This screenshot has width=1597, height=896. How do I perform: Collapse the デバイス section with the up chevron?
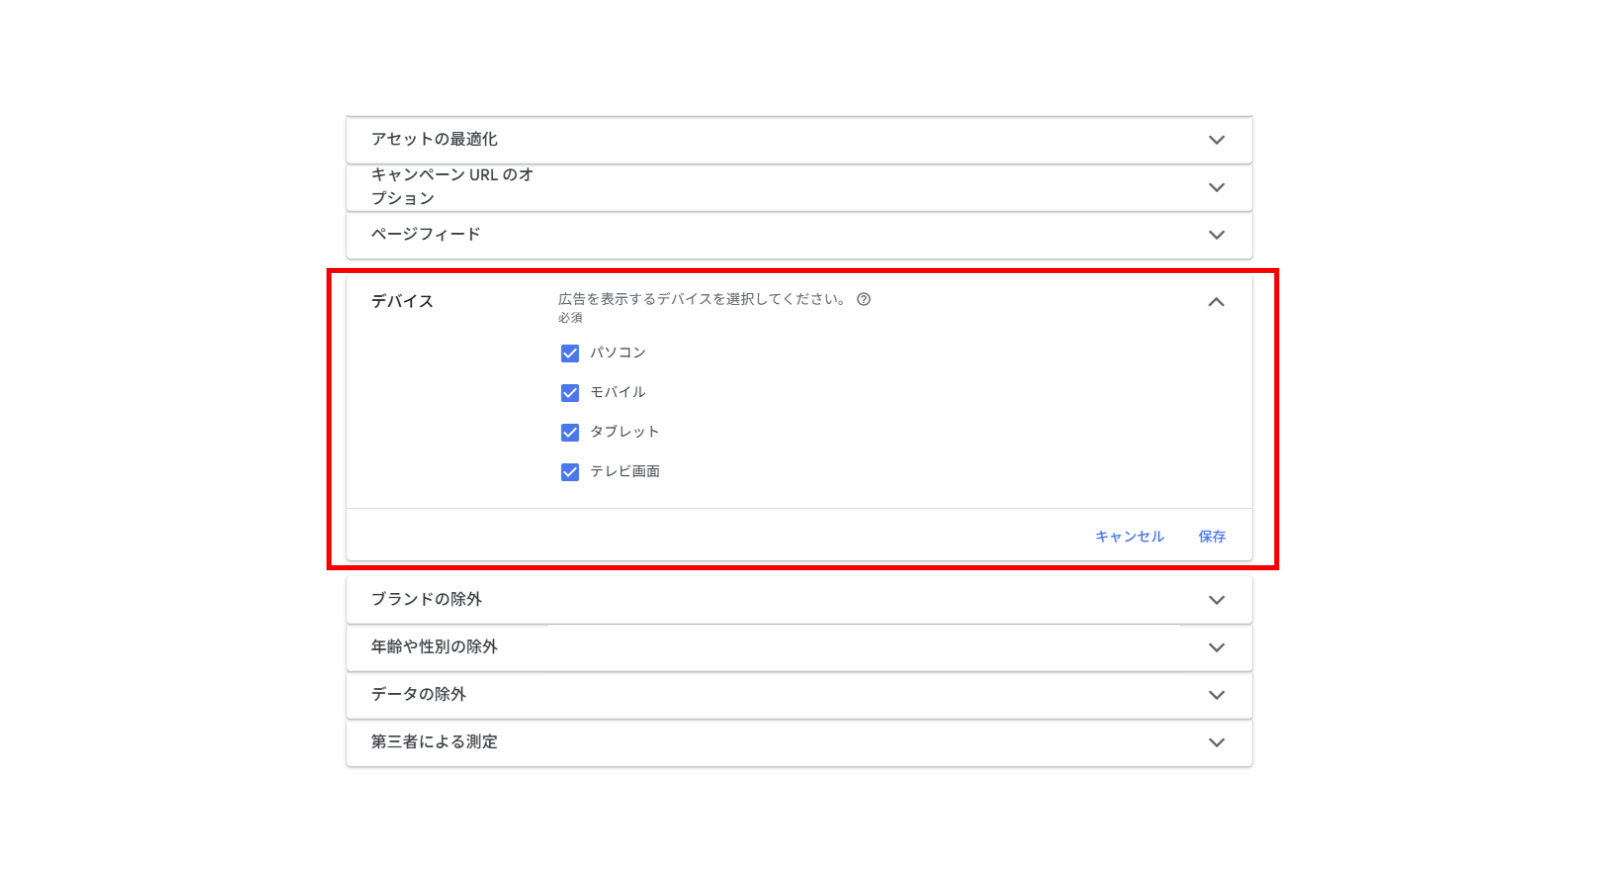(1216, 302)
